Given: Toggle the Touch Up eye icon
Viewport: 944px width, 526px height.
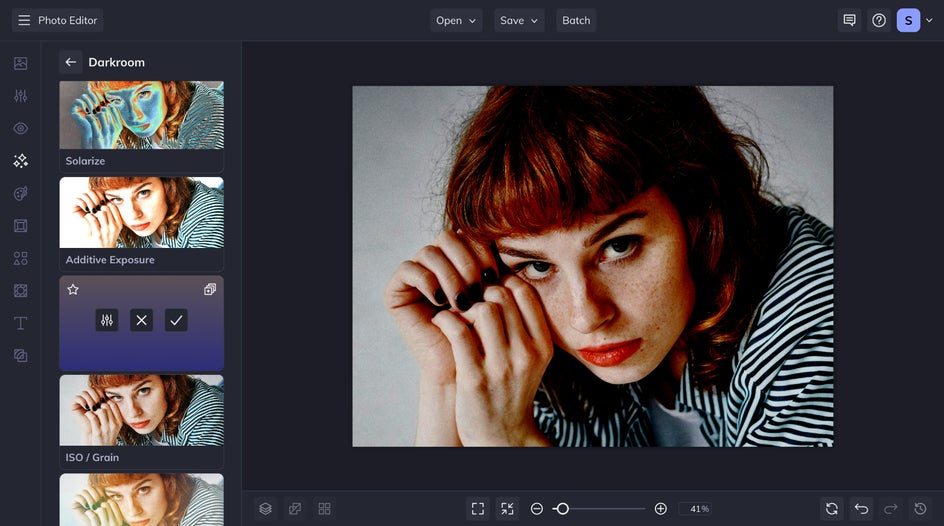Looking at the screenshot, I should coord(20,128).
